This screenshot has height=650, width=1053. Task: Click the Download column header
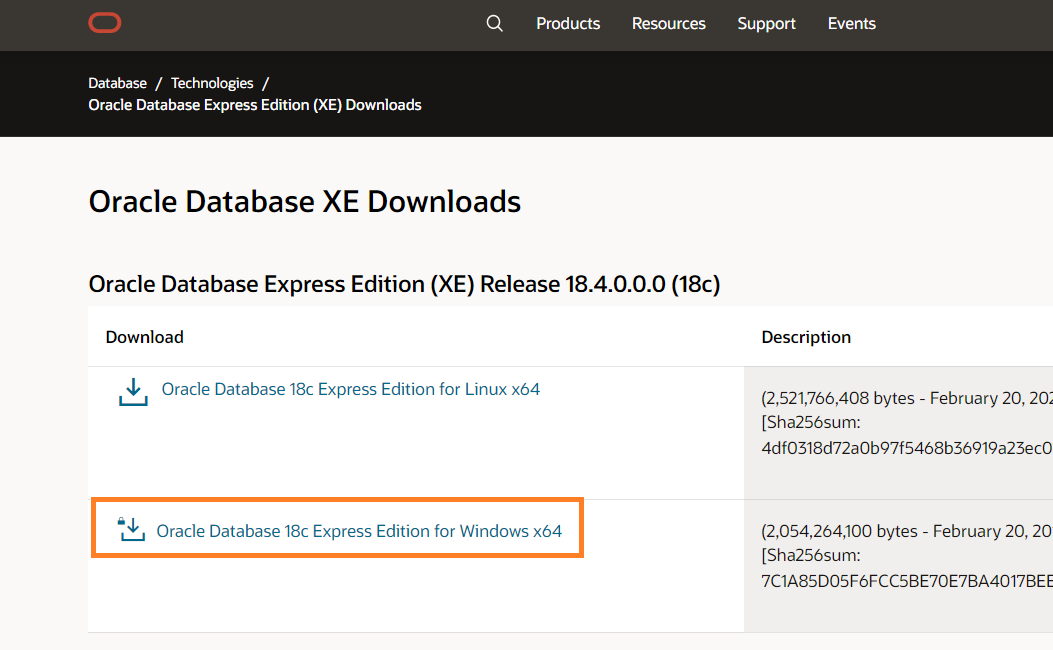pyautogui.click(x=144, y=337)
